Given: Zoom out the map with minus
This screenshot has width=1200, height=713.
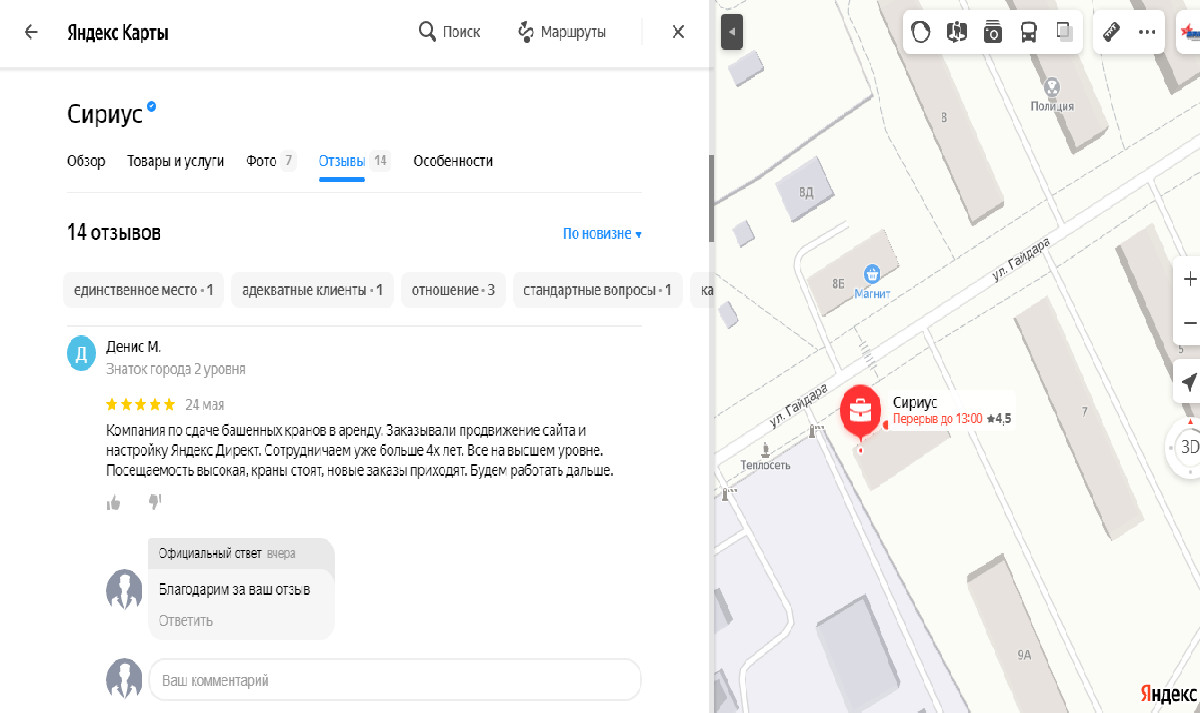Looking at the screenshot, I should point(1189,323).
